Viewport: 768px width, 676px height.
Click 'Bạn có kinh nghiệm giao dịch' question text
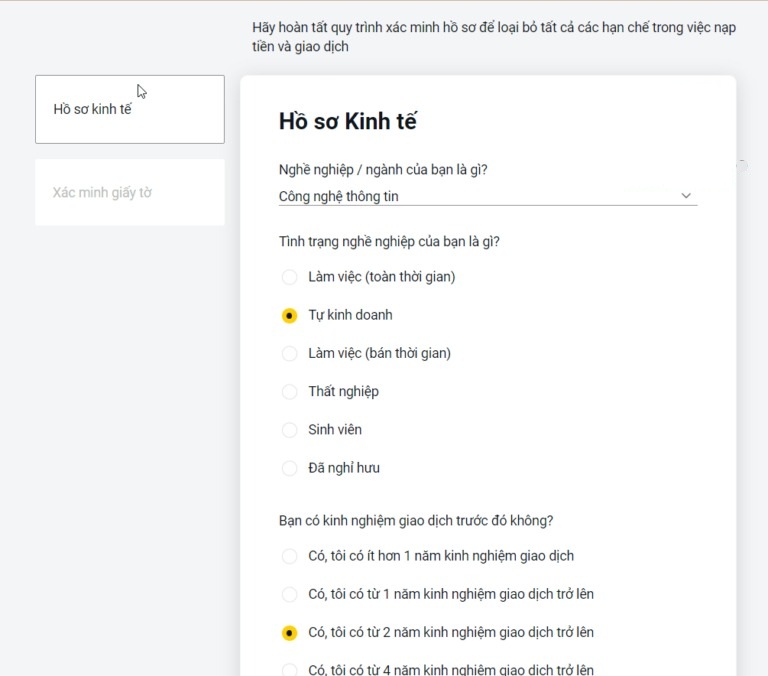coord(416,520)
